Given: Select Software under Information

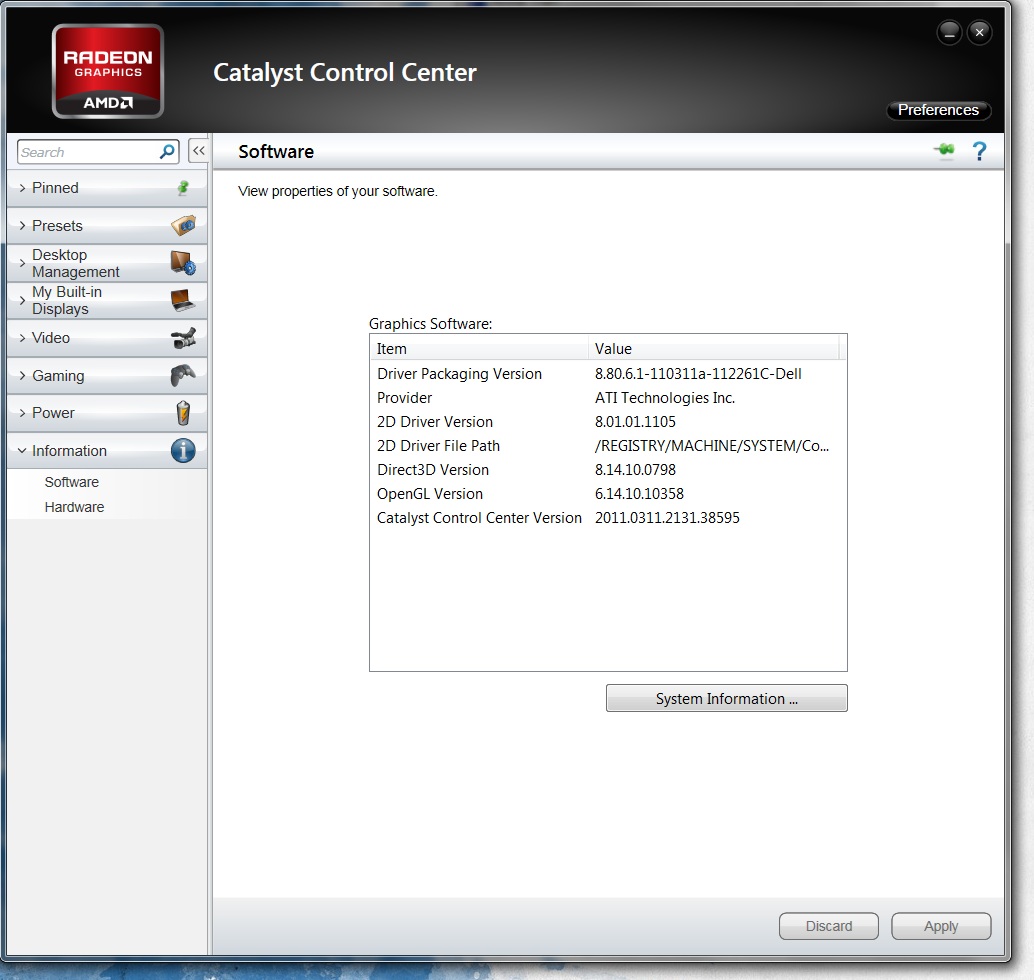Looking at the screenshot, I should coord(71,482).
